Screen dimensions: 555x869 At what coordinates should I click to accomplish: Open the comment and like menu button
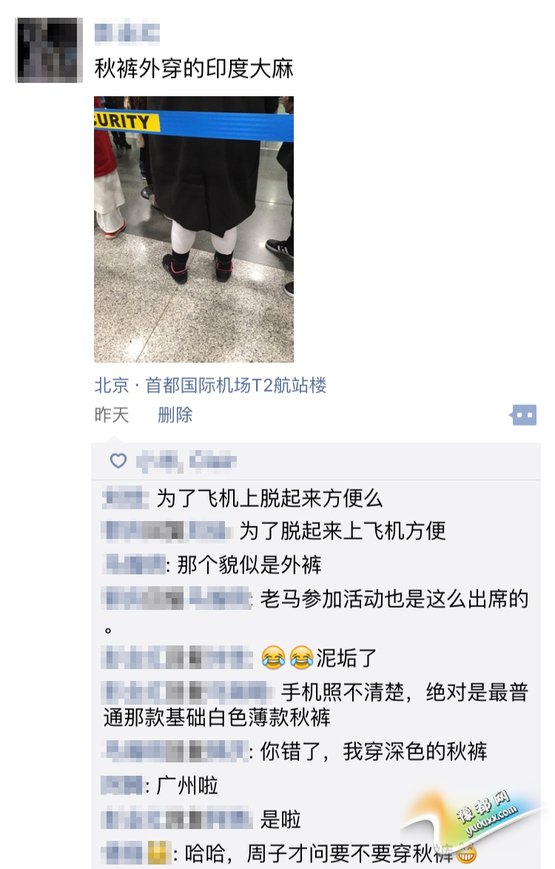(524, 415)
